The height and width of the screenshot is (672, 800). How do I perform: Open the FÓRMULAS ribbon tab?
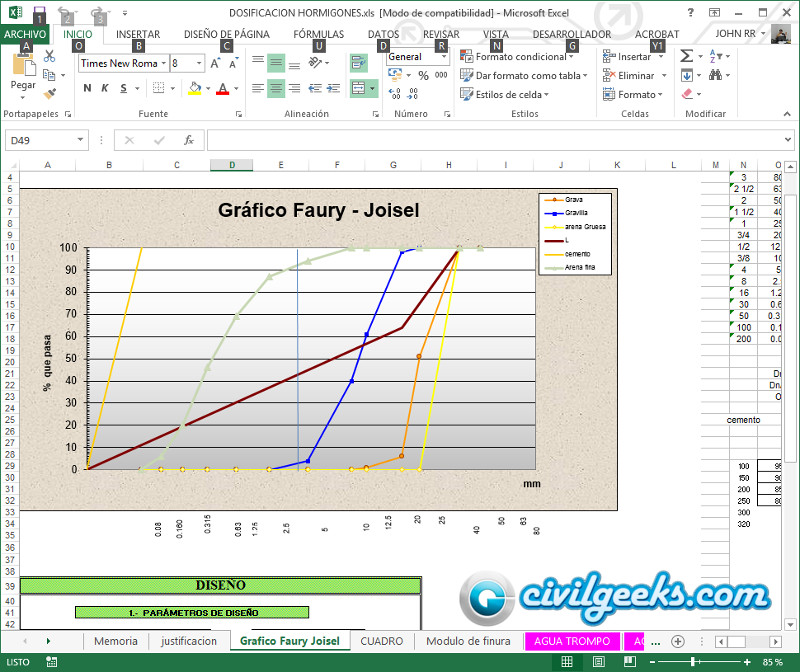[x=318, y=34]
